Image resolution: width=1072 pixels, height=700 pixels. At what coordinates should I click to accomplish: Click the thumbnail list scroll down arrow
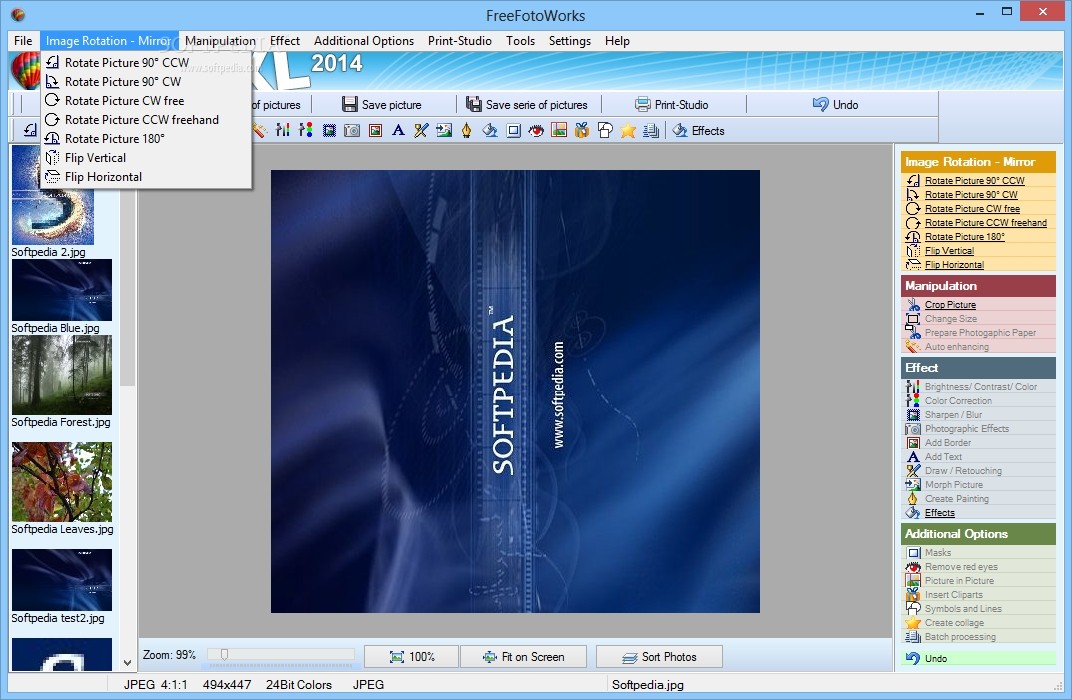click(127, 662)
